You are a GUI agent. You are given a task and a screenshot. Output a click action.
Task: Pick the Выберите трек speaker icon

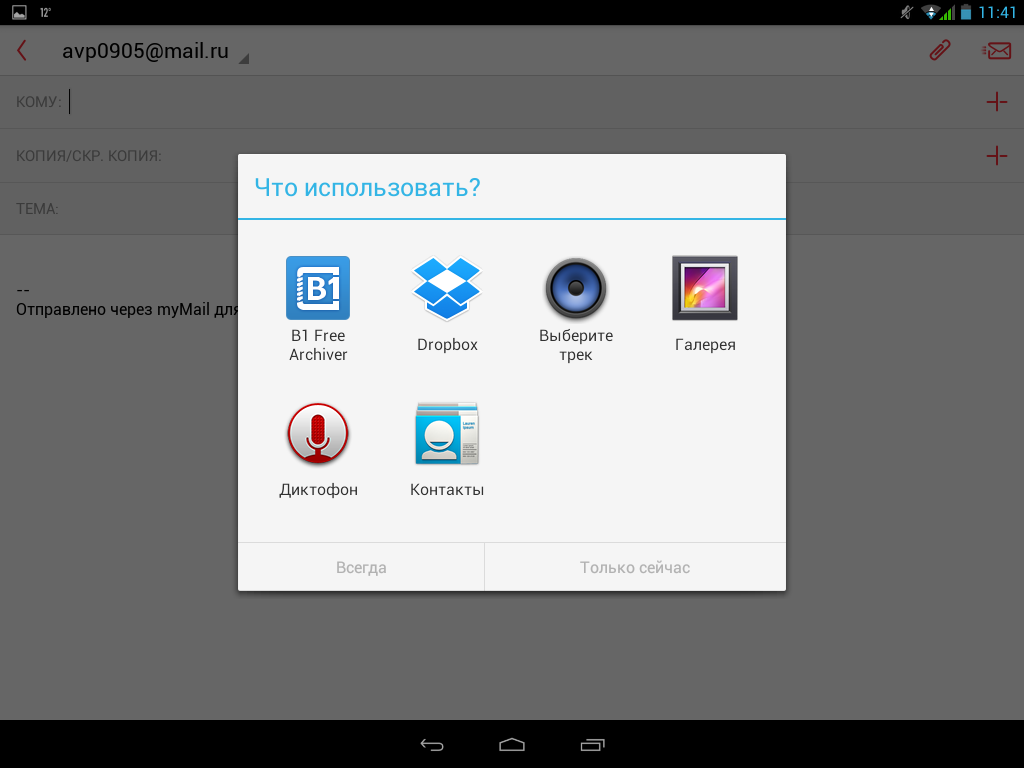(576, 288)
